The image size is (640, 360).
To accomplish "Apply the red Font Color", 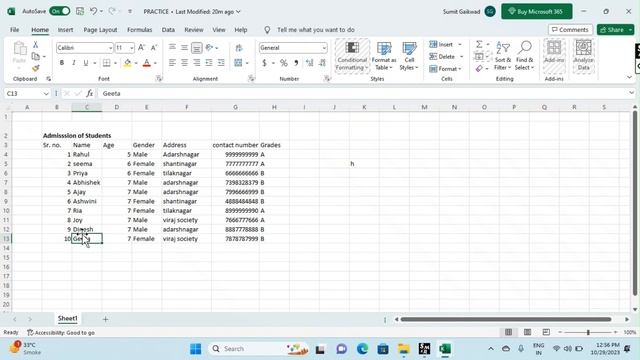I will [x=147, y=63].
